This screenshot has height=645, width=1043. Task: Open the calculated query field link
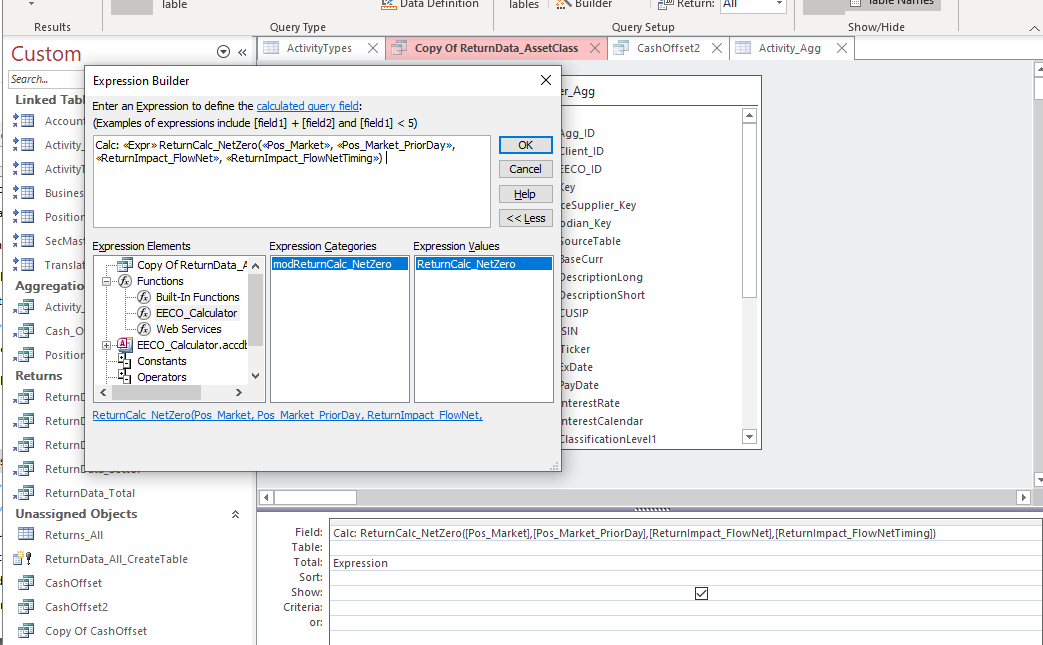307,106
